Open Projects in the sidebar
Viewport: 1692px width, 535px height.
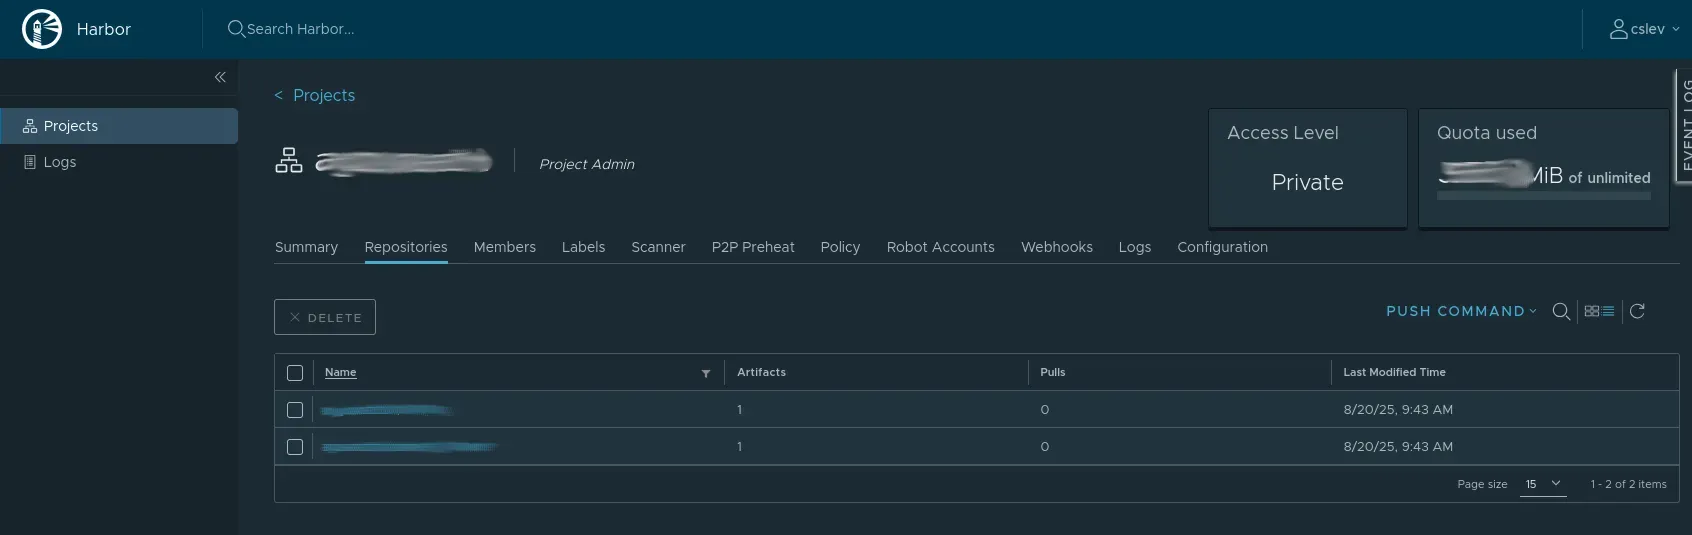(119, 126)
